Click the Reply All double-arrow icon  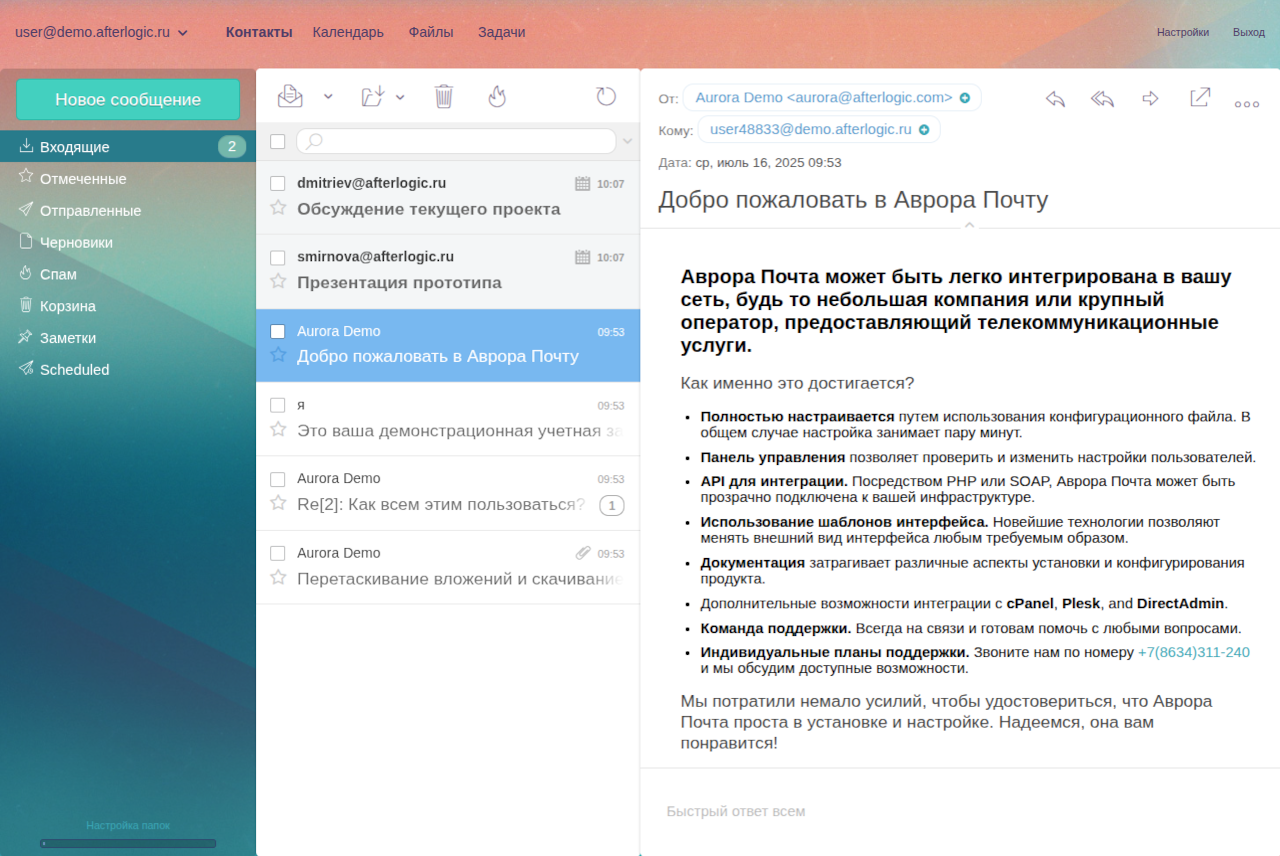[1102, 98]
